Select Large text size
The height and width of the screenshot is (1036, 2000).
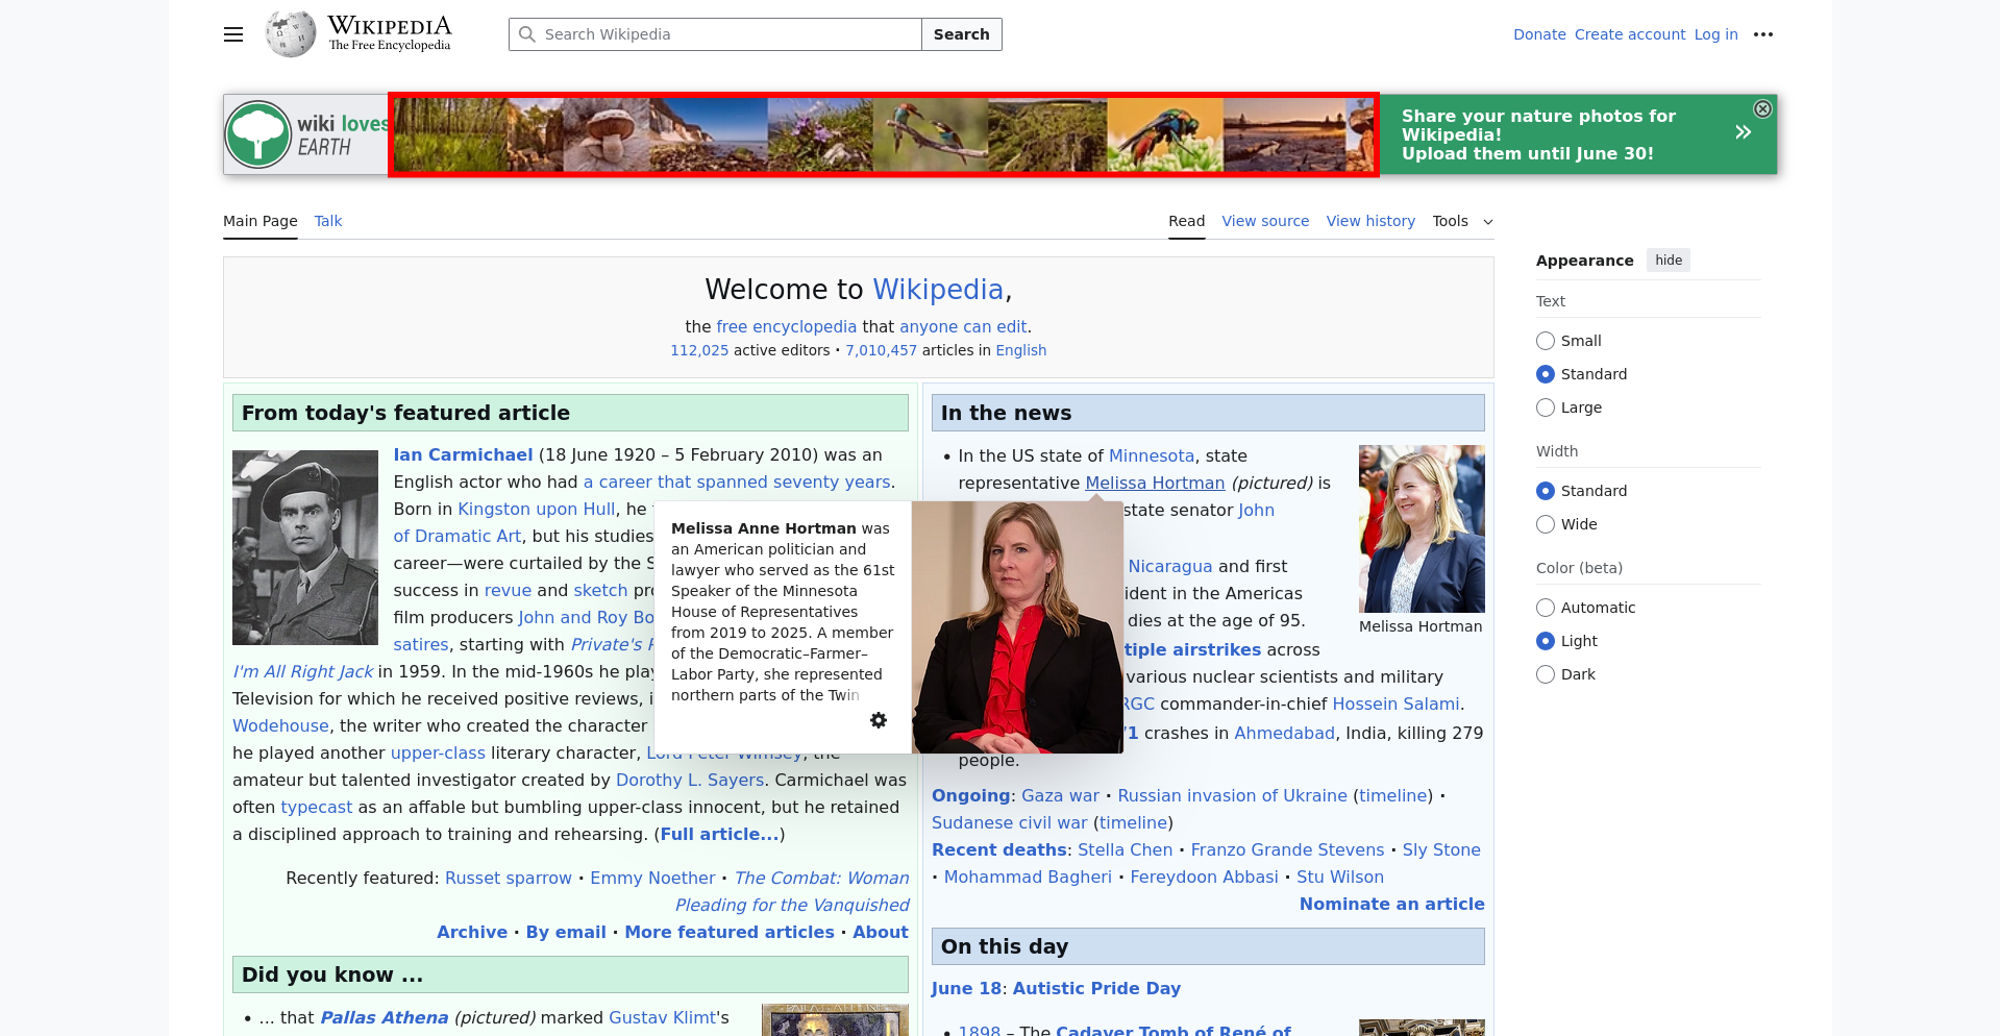point(1545,407)
